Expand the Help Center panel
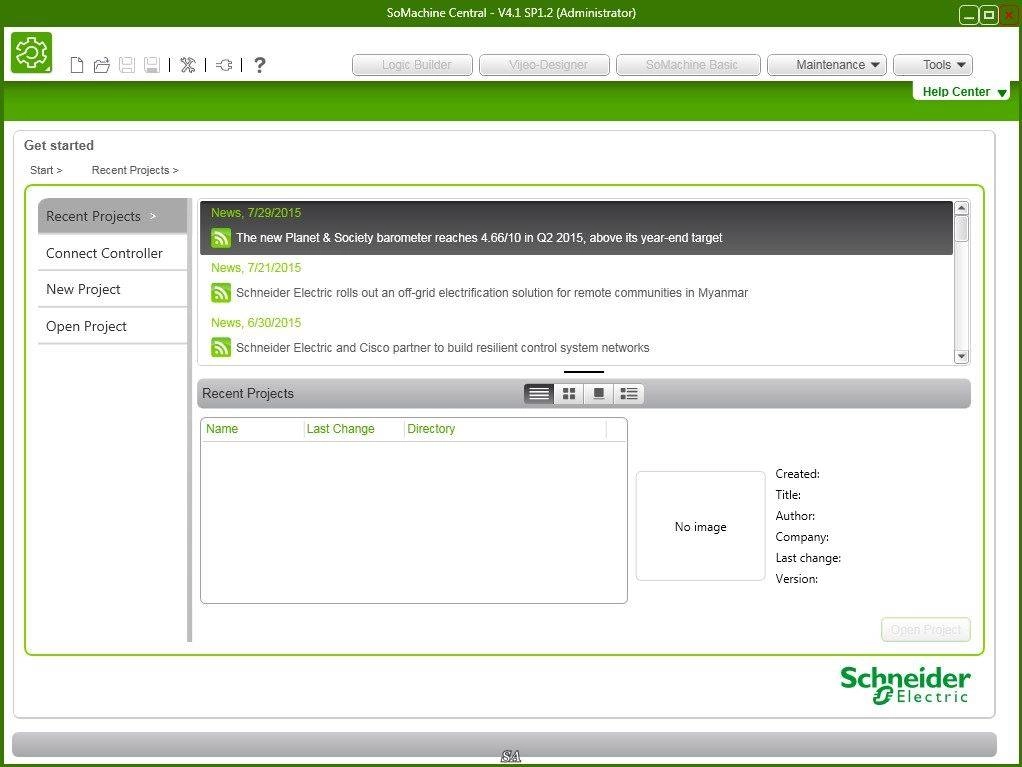The width and height of the screenshot is (1022, 767). point(962,92)
